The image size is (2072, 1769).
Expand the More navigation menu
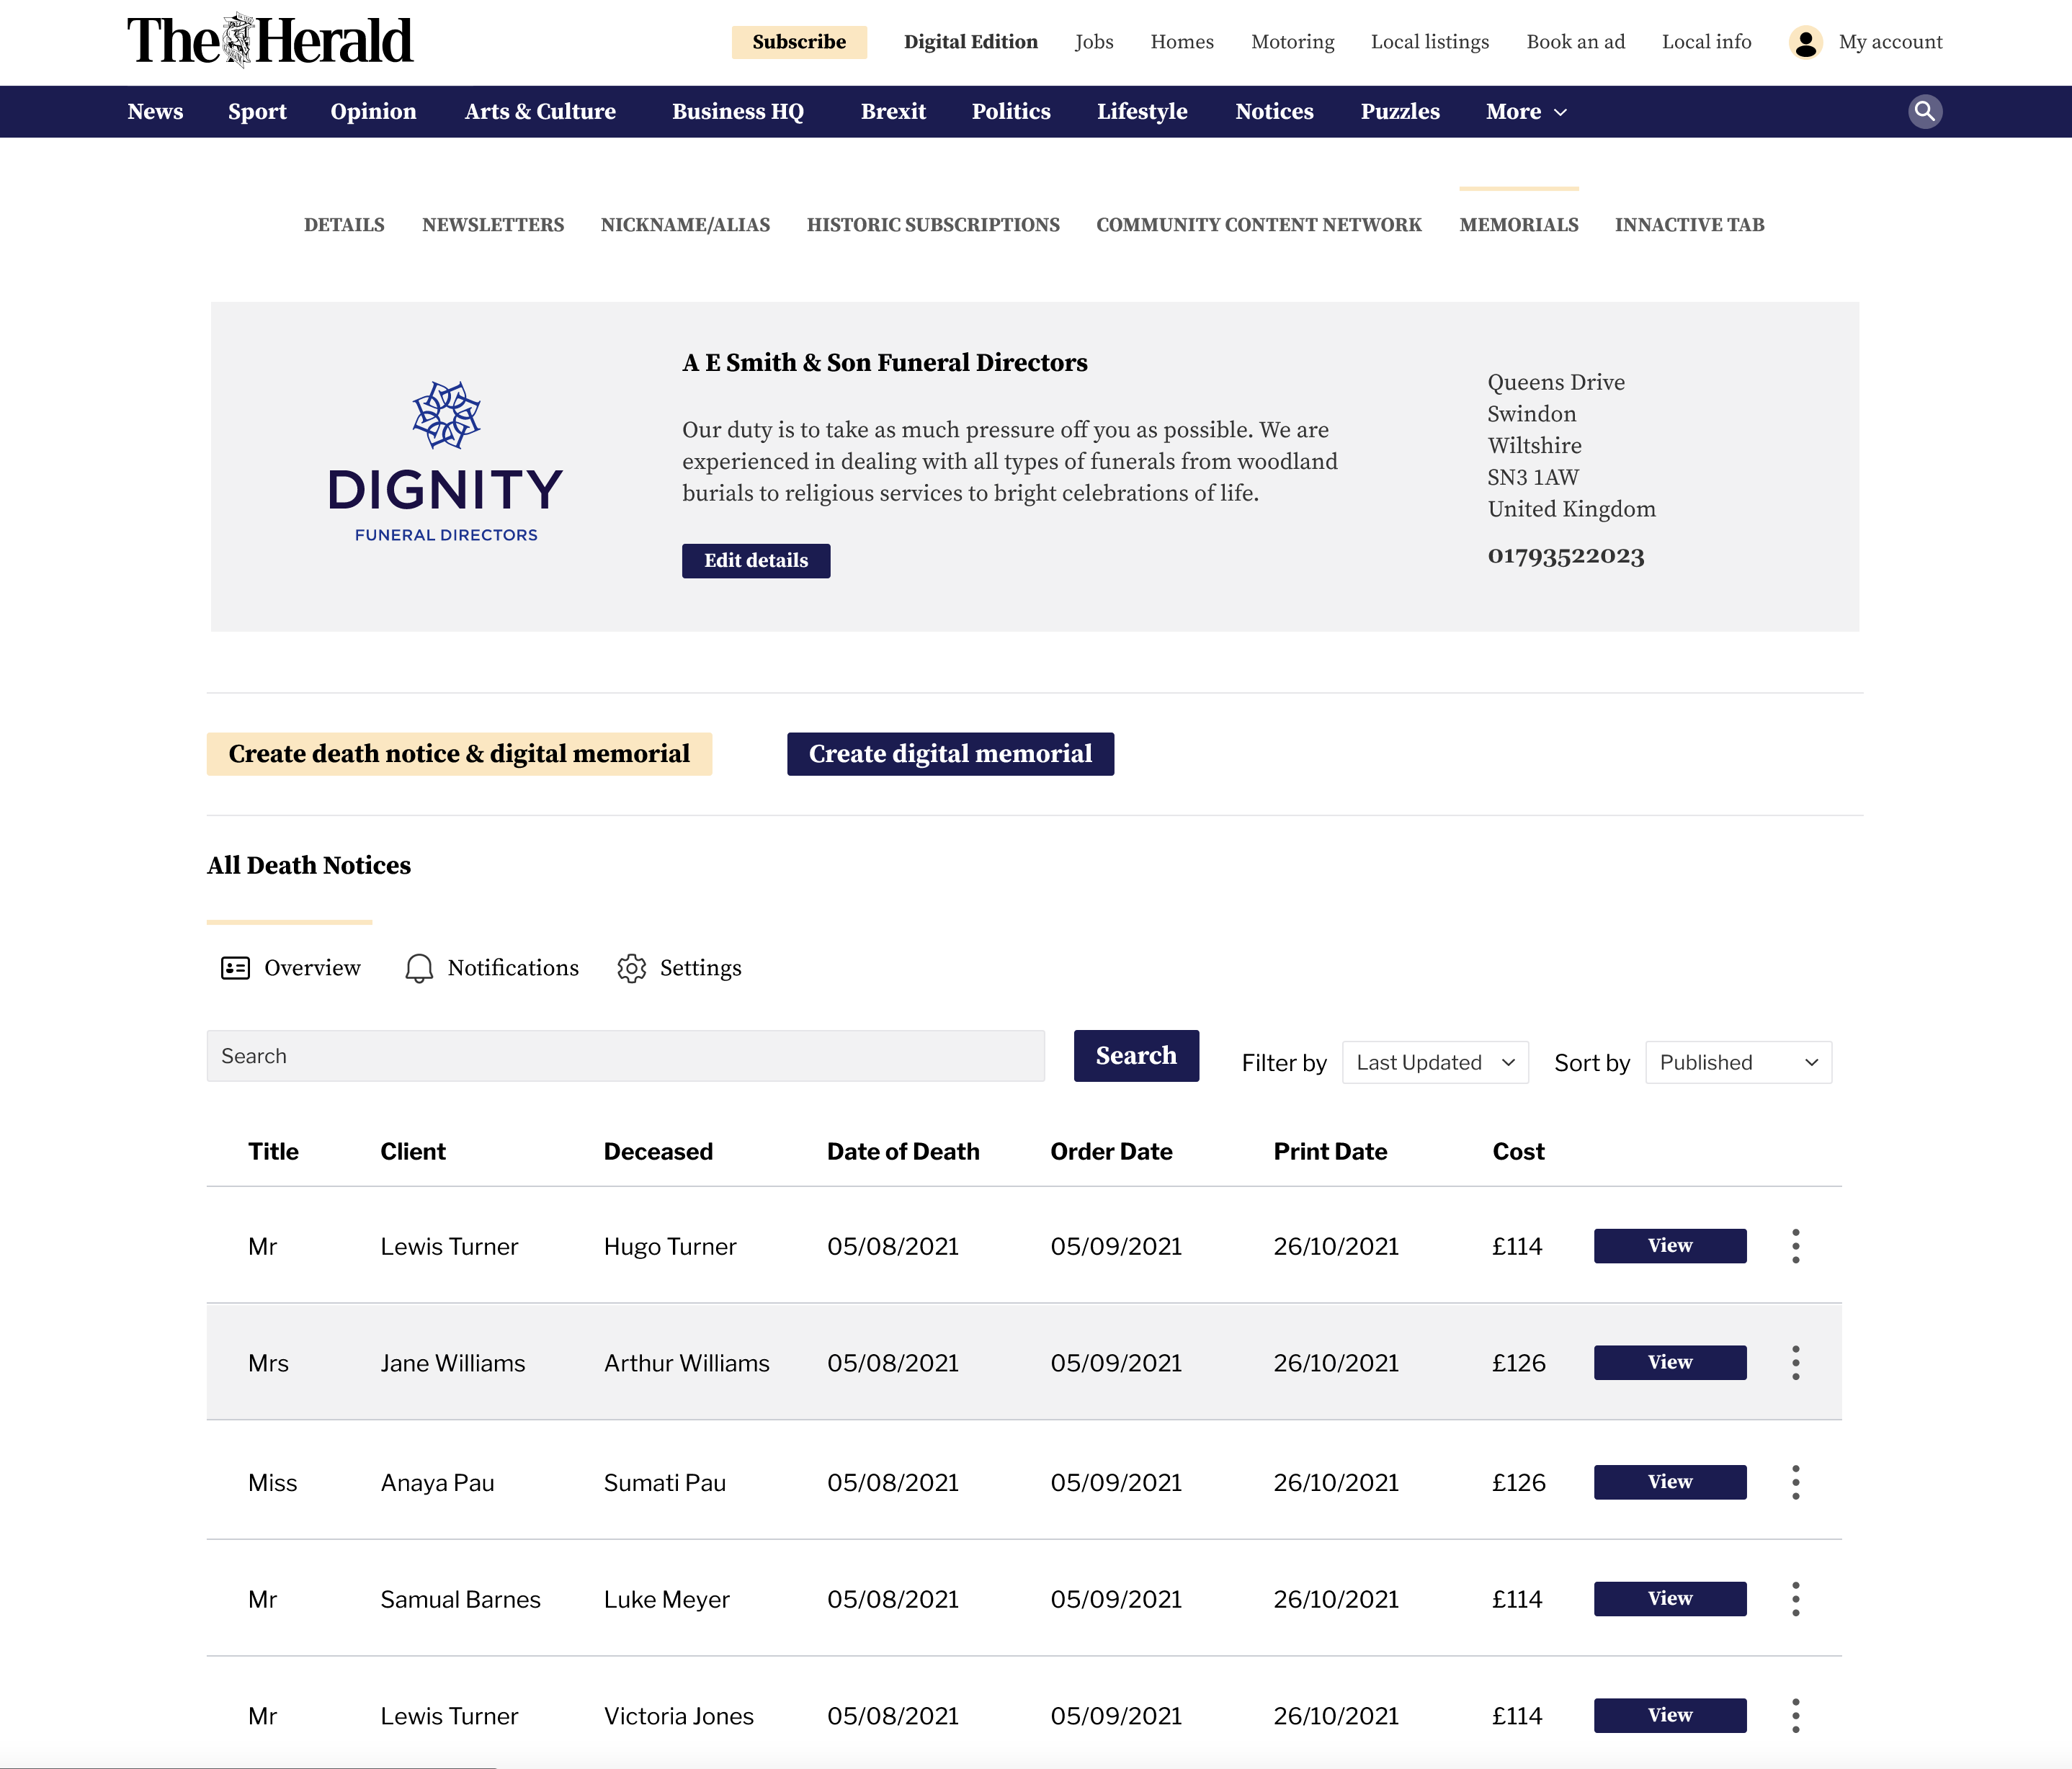tap(1525, 112)
